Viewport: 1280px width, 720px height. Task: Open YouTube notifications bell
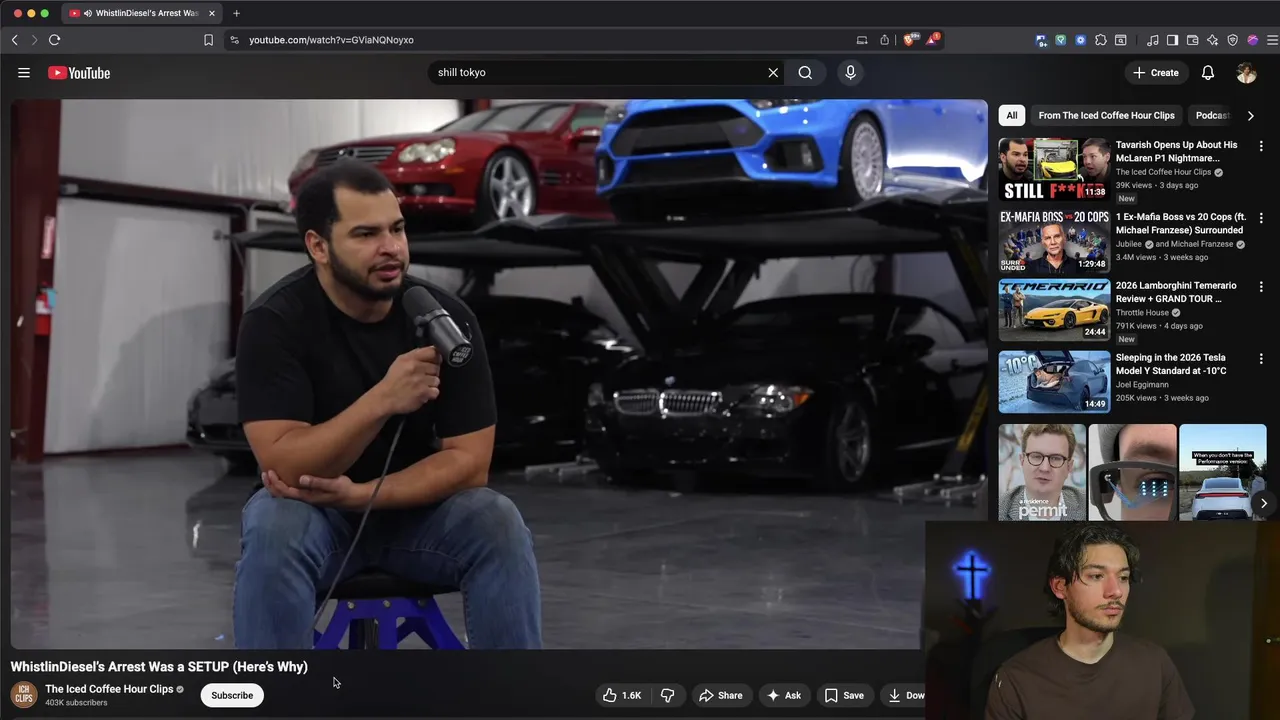point(1208,73)
